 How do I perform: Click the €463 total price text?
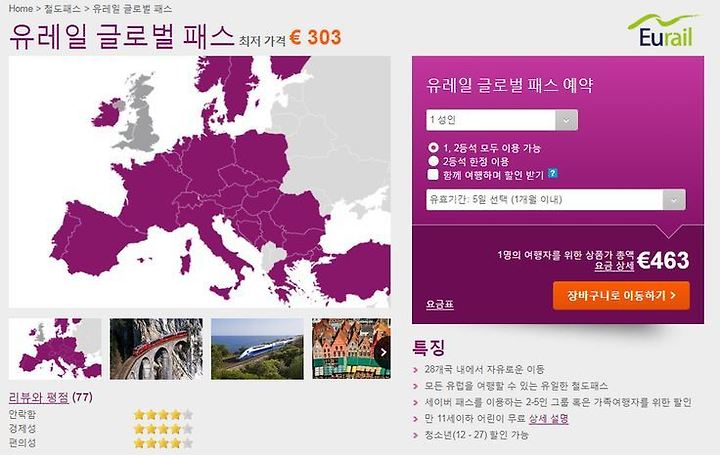[x=663, y=260]
